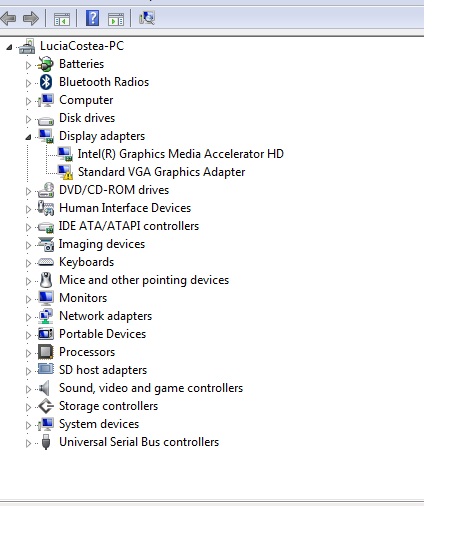The image size is (460, 537).
Task: Expand the Batteries node
Action: [x=28, y=65]
